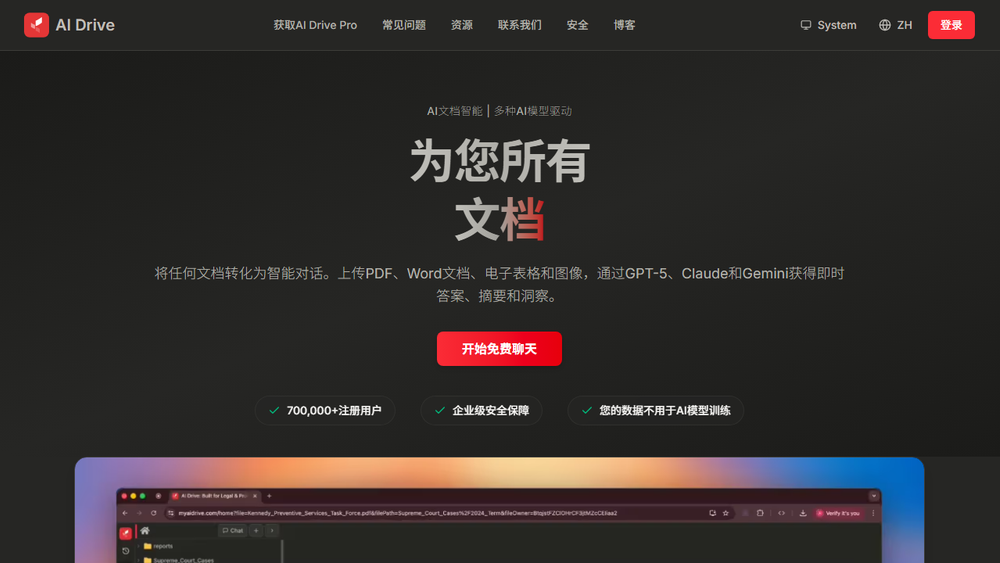Click the AI Drive brand name link
The width and height of the screenshot is (1000, 563).
tap(85, 25)
